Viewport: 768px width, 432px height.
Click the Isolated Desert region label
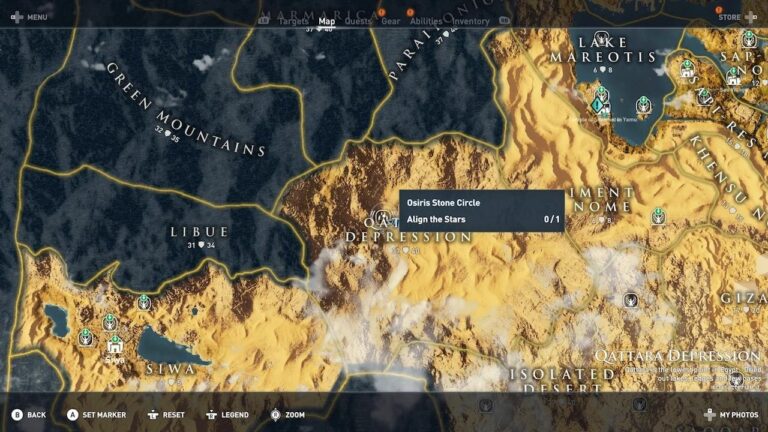point(562,382)
